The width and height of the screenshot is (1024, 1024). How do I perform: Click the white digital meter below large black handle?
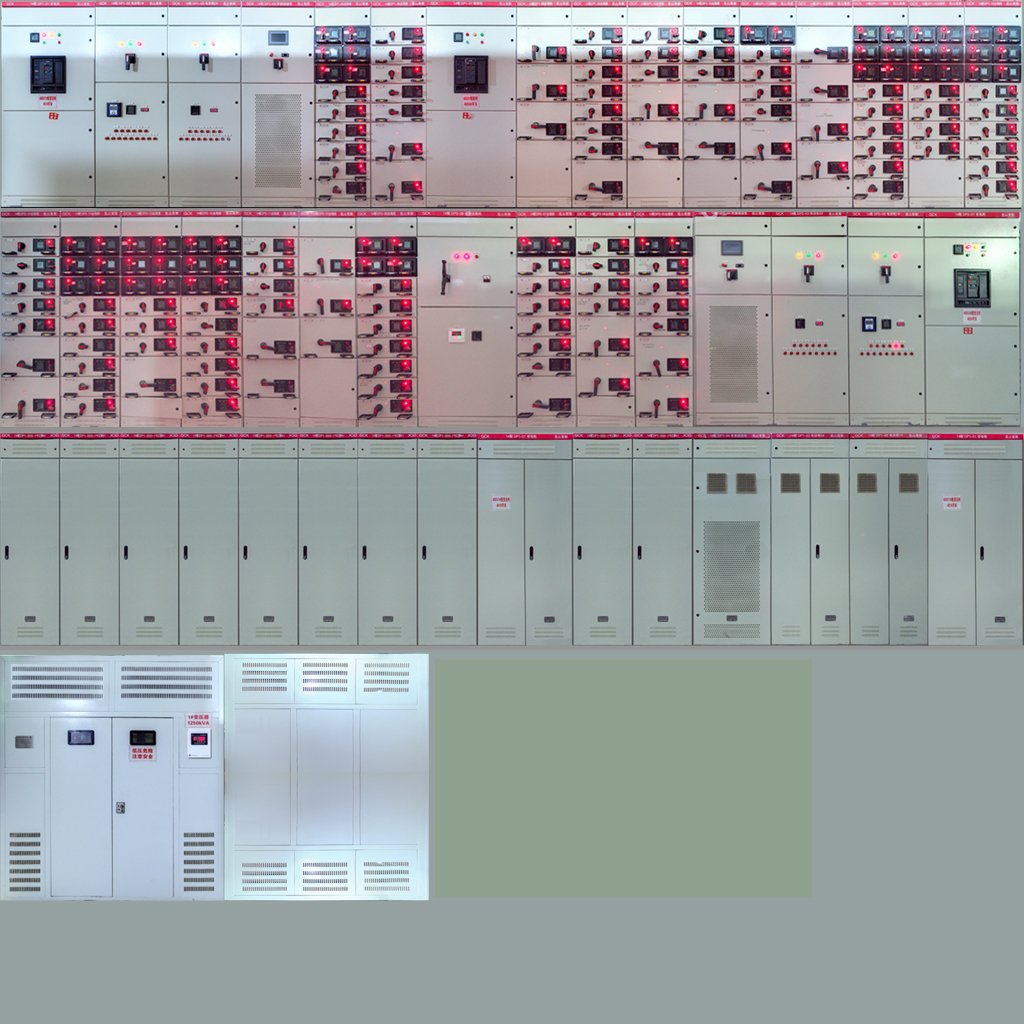[x=456, y=335]
